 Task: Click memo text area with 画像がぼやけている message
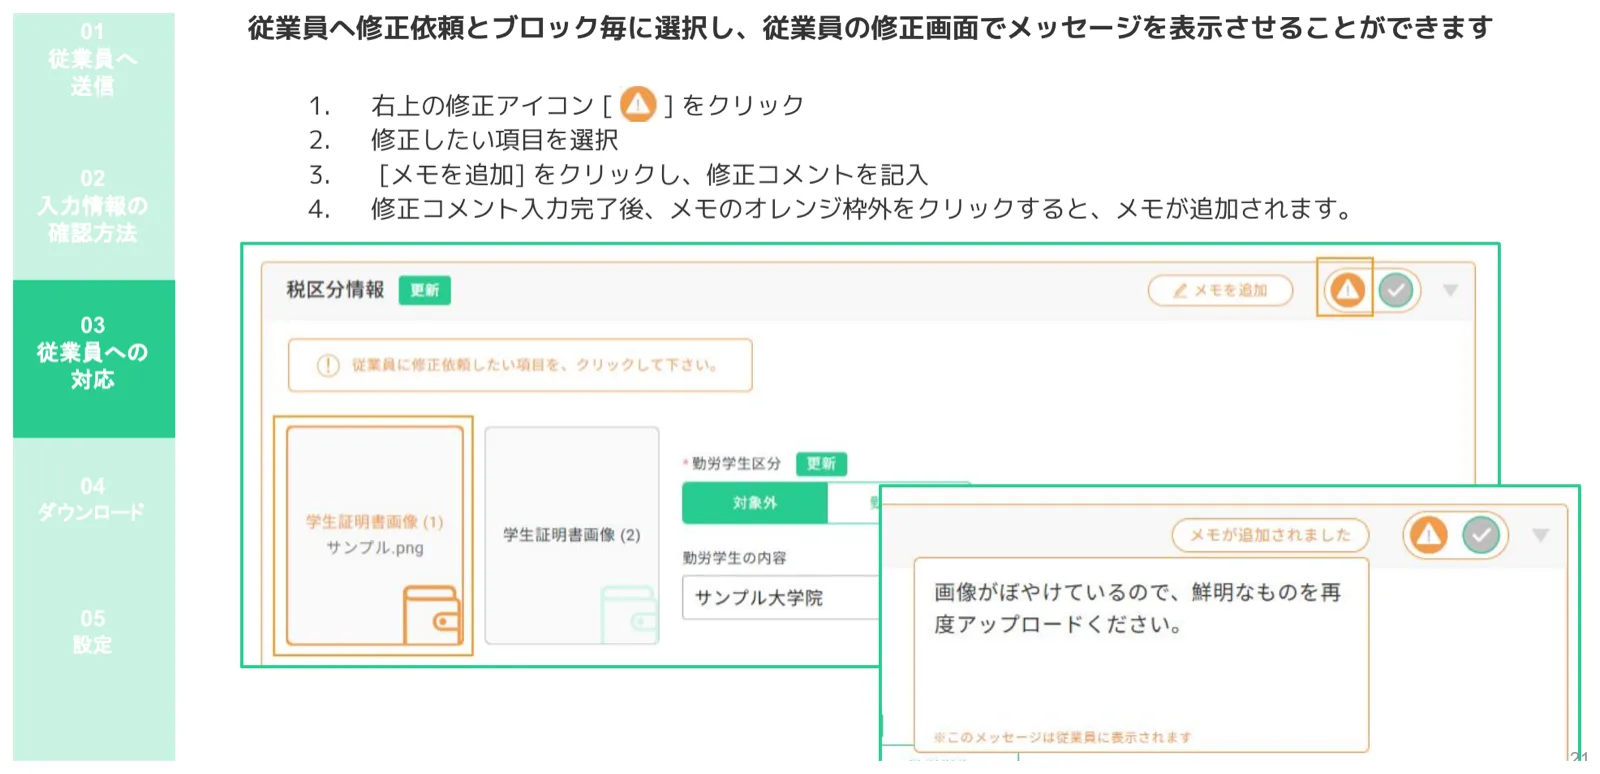coord(1141,655)
